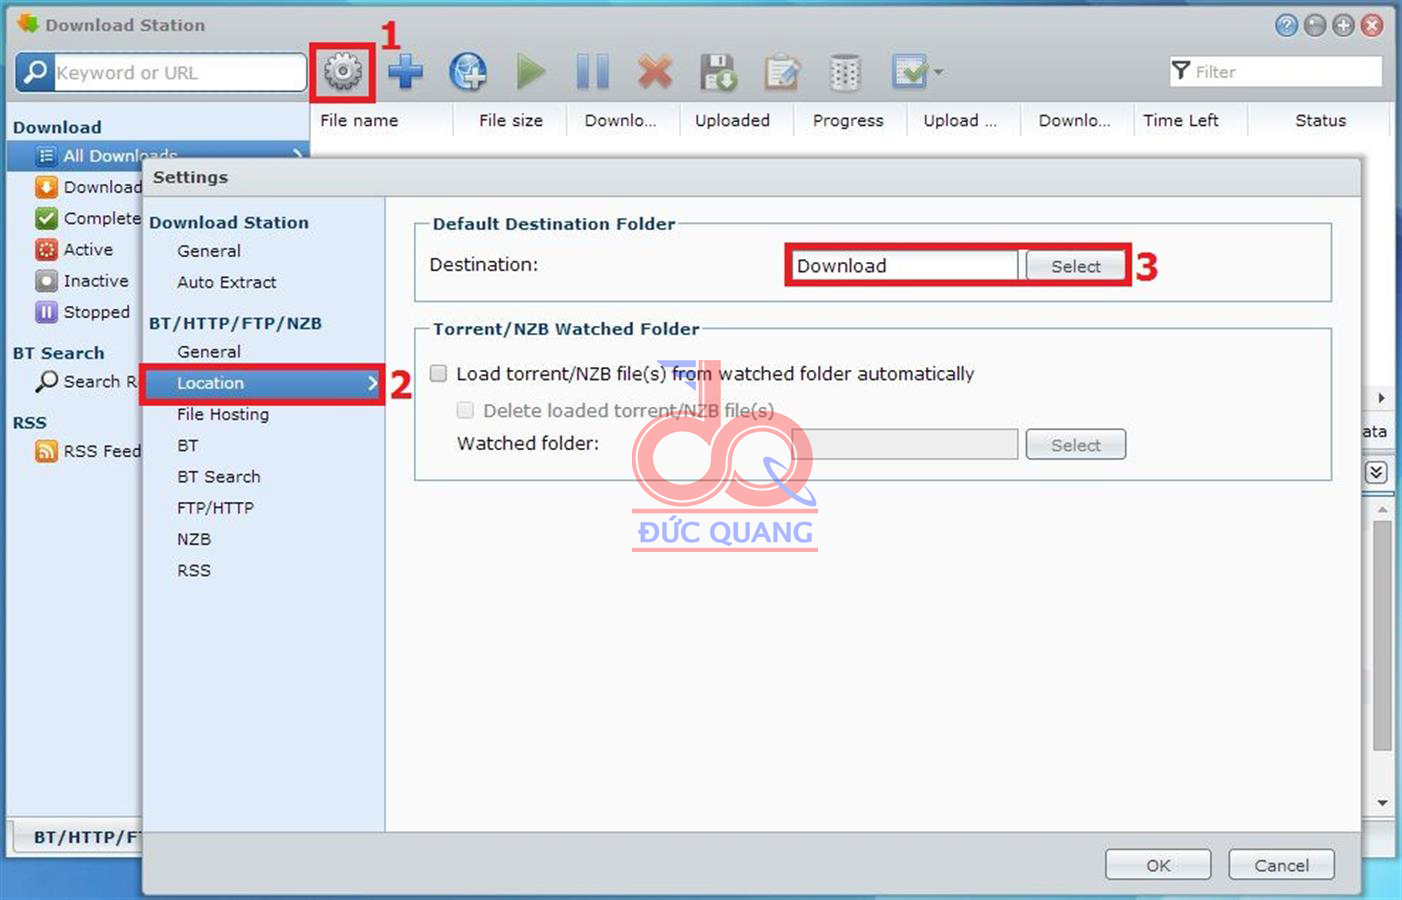
Task: Select Location settings page
Action: 263,383
